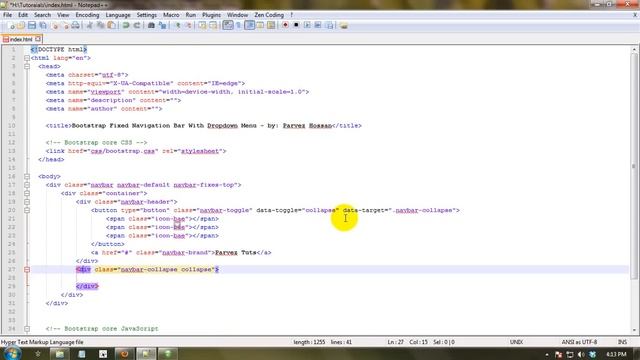Click UNIX line ending in status bar
Viewport: 640px width, 360px height.
(x=516, y=342)
